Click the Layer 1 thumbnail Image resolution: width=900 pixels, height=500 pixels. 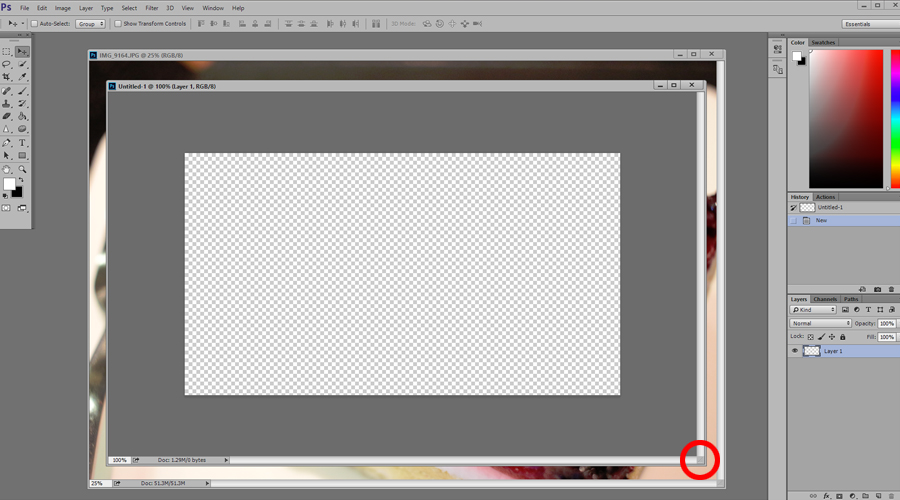click(811, 351)
